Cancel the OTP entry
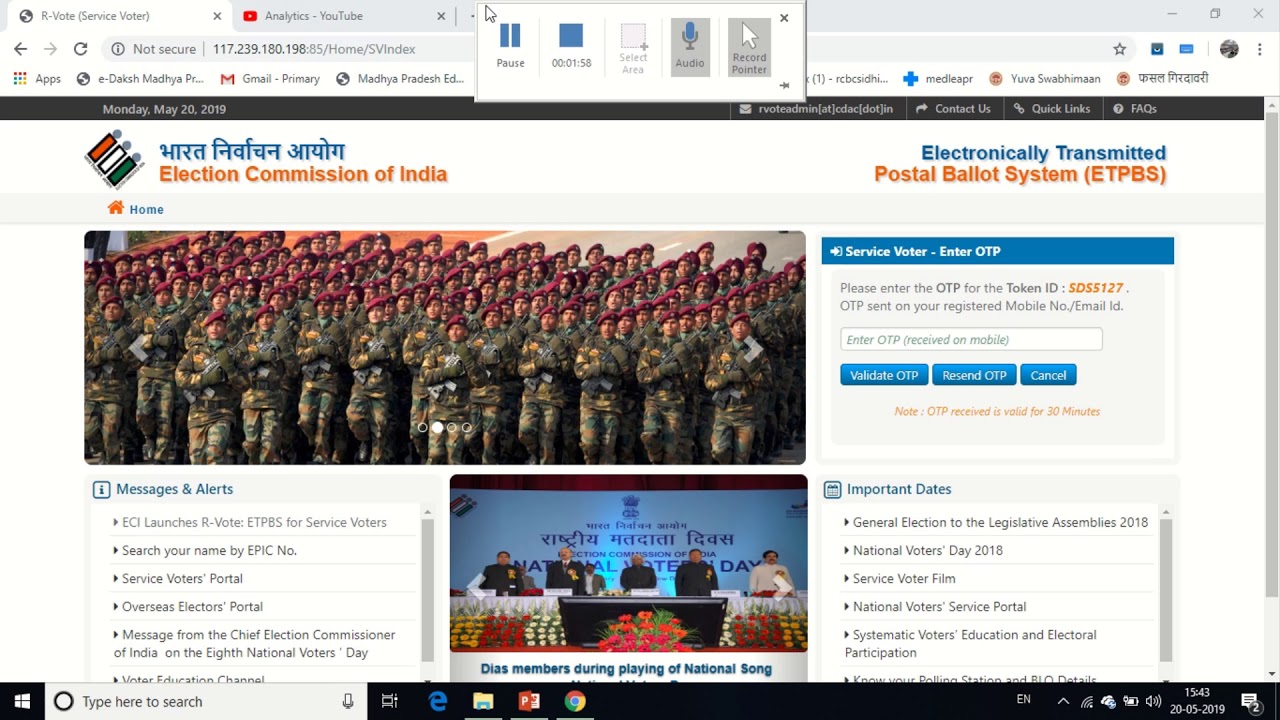Image resolution: width=1280 pixels, height=720 pixels. (x=1048, y=375)
